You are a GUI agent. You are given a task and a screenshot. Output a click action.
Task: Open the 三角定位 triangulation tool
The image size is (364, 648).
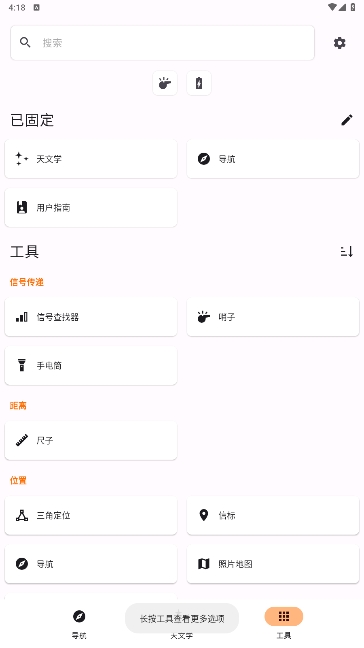click(91, 515)
